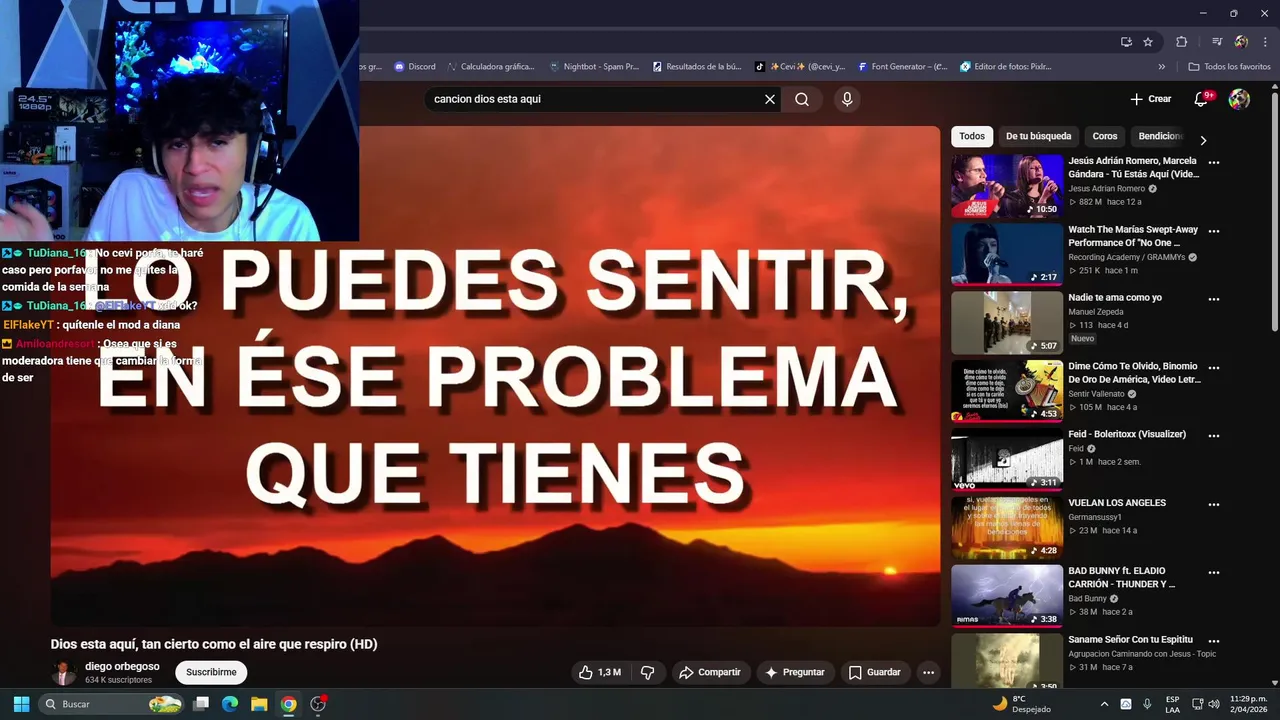Viewport: 1280px width, 720px height.
Task: Open the Feid - Boleritoxx thumbnail
Action: pos(1007,459)
